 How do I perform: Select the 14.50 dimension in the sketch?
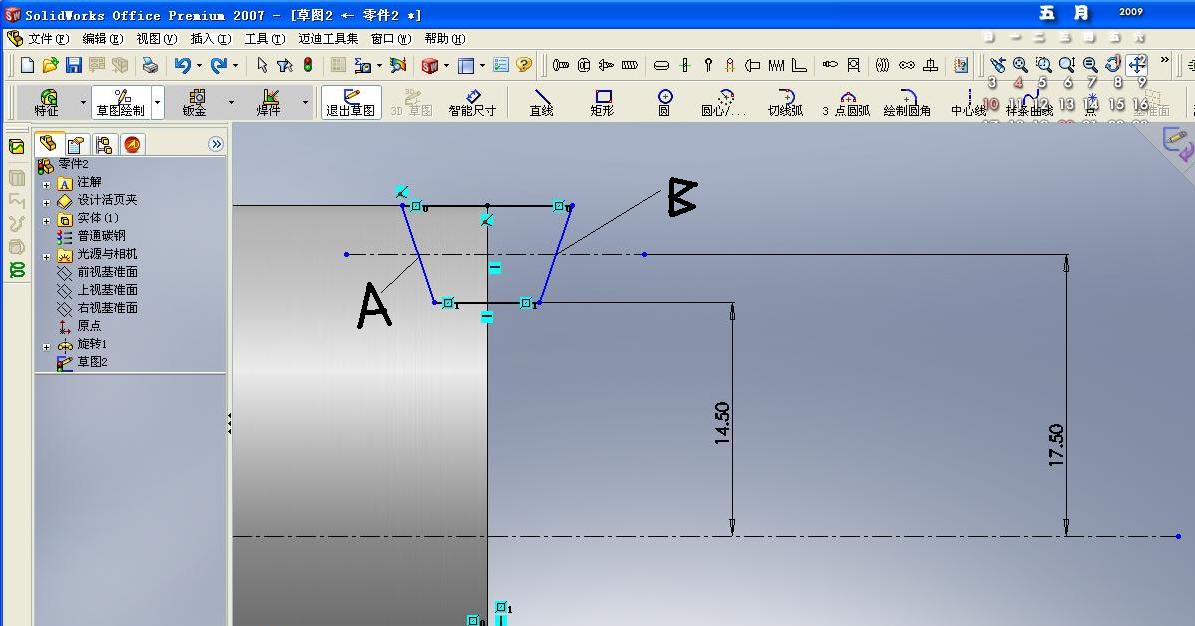point(722,423)
